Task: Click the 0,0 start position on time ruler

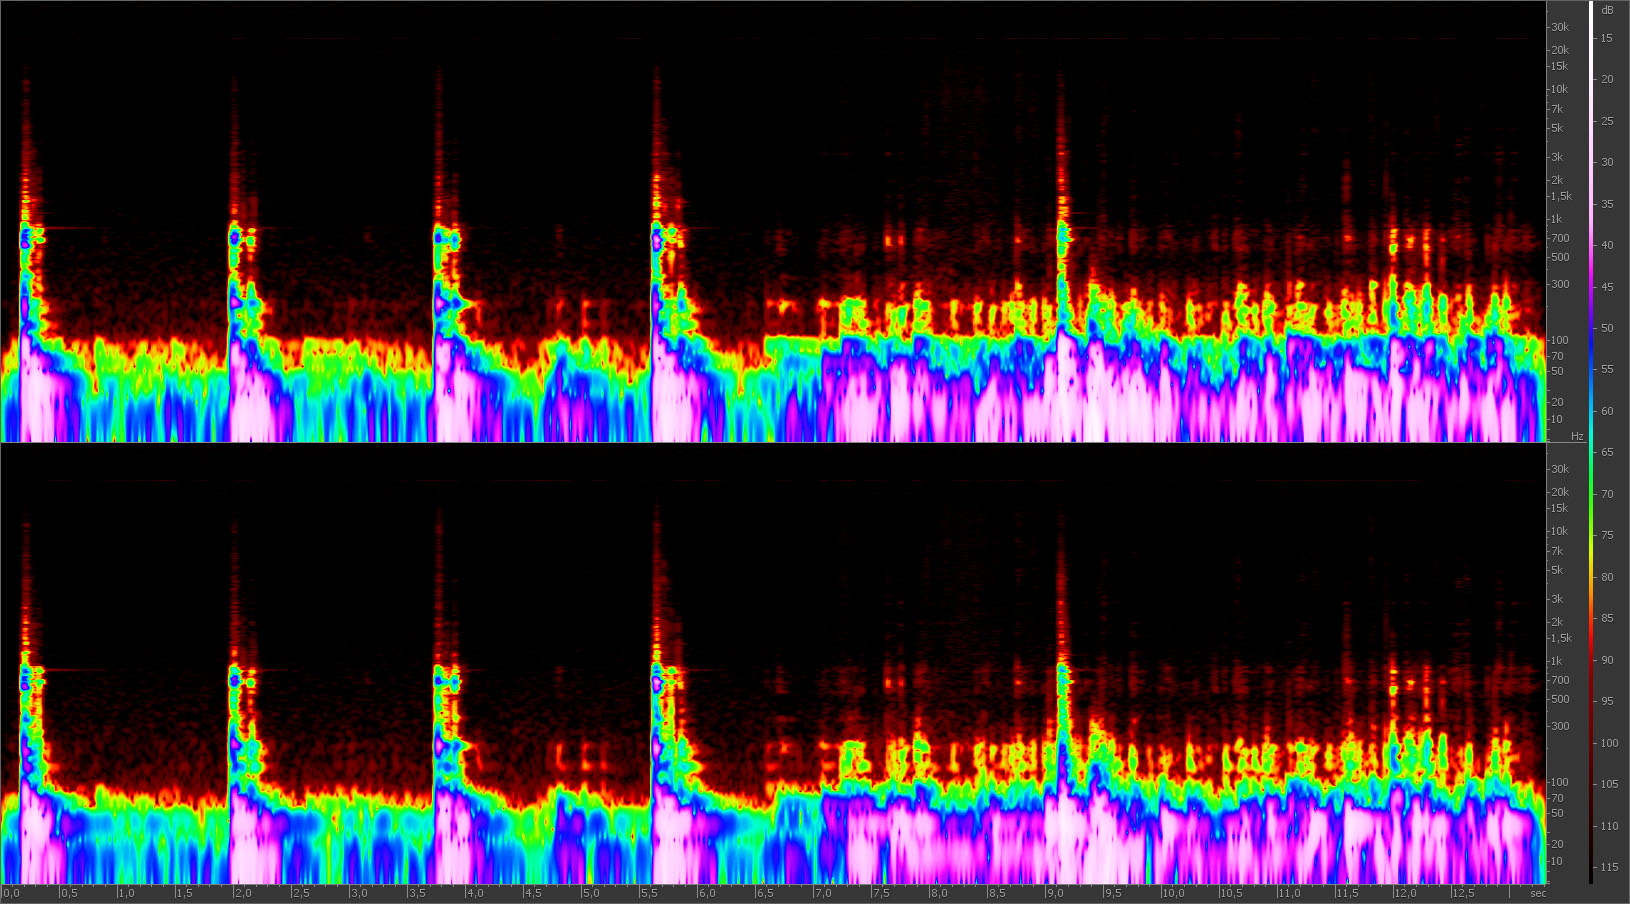Action: [x=11, y=893]
